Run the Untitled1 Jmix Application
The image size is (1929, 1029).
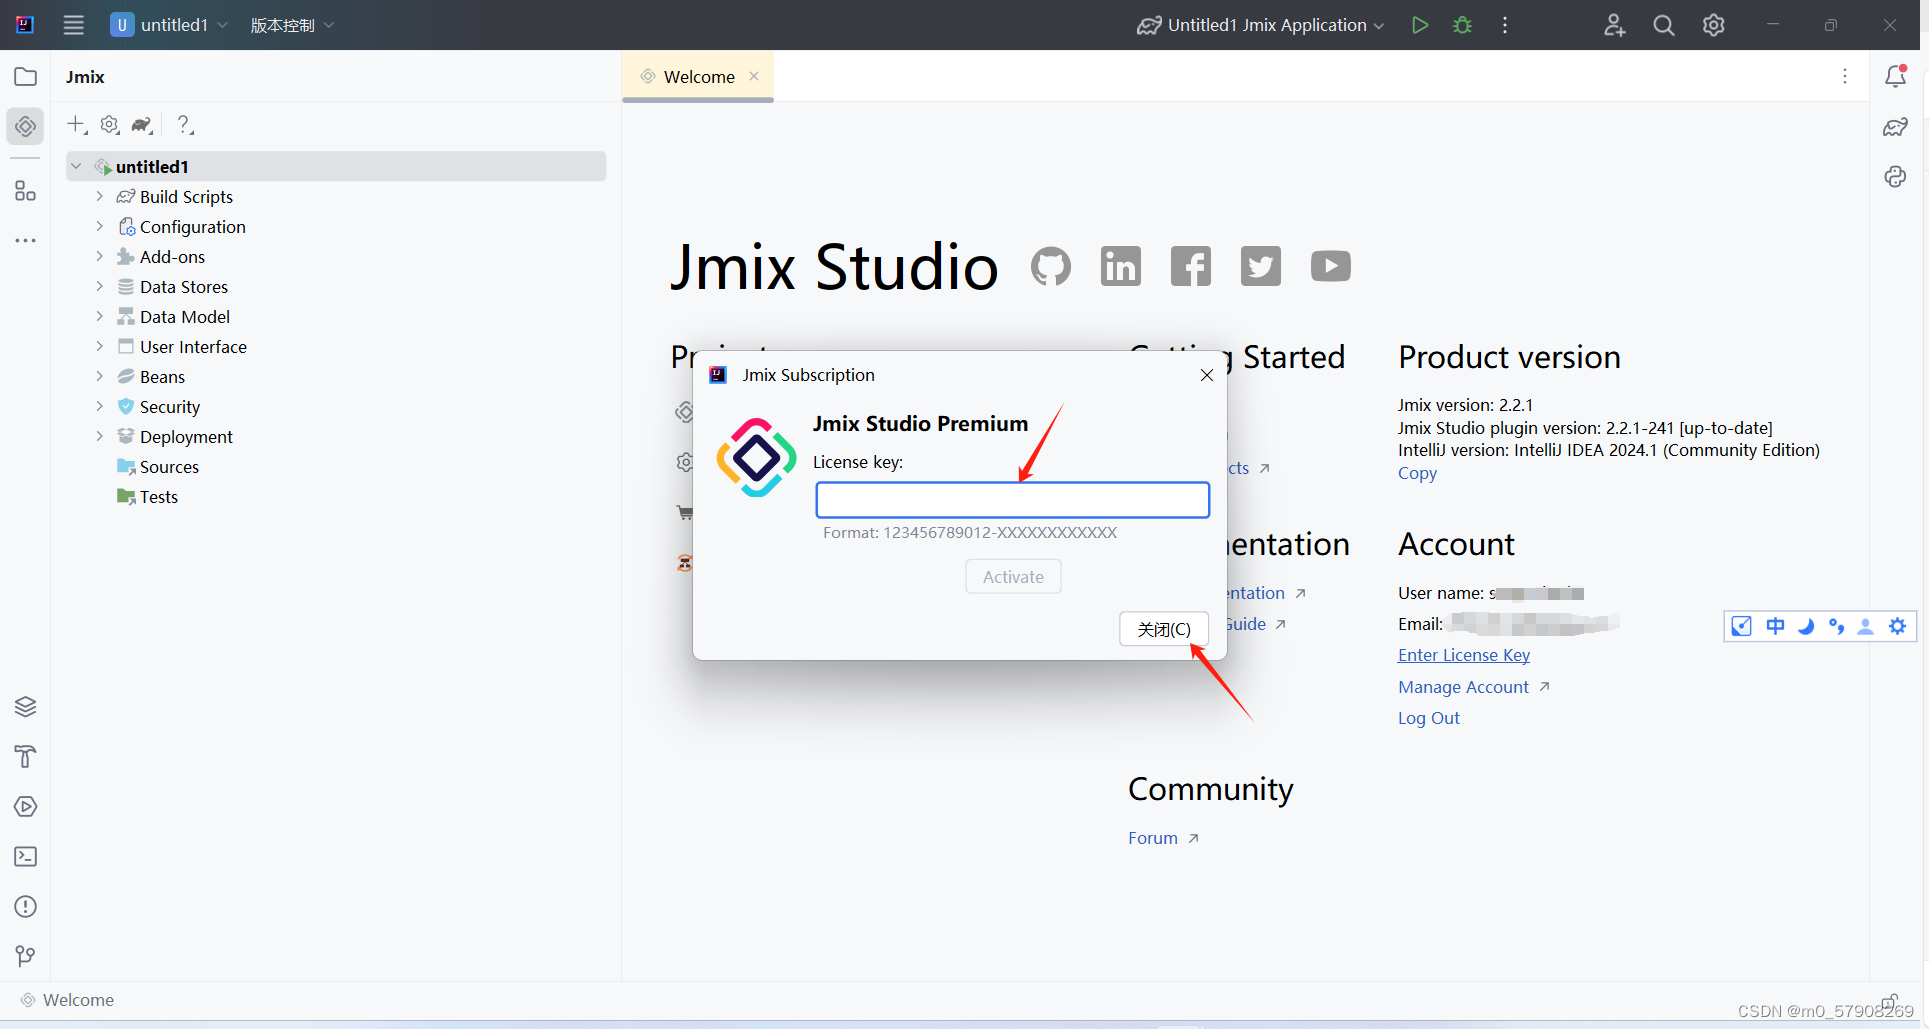(1419, 25)
